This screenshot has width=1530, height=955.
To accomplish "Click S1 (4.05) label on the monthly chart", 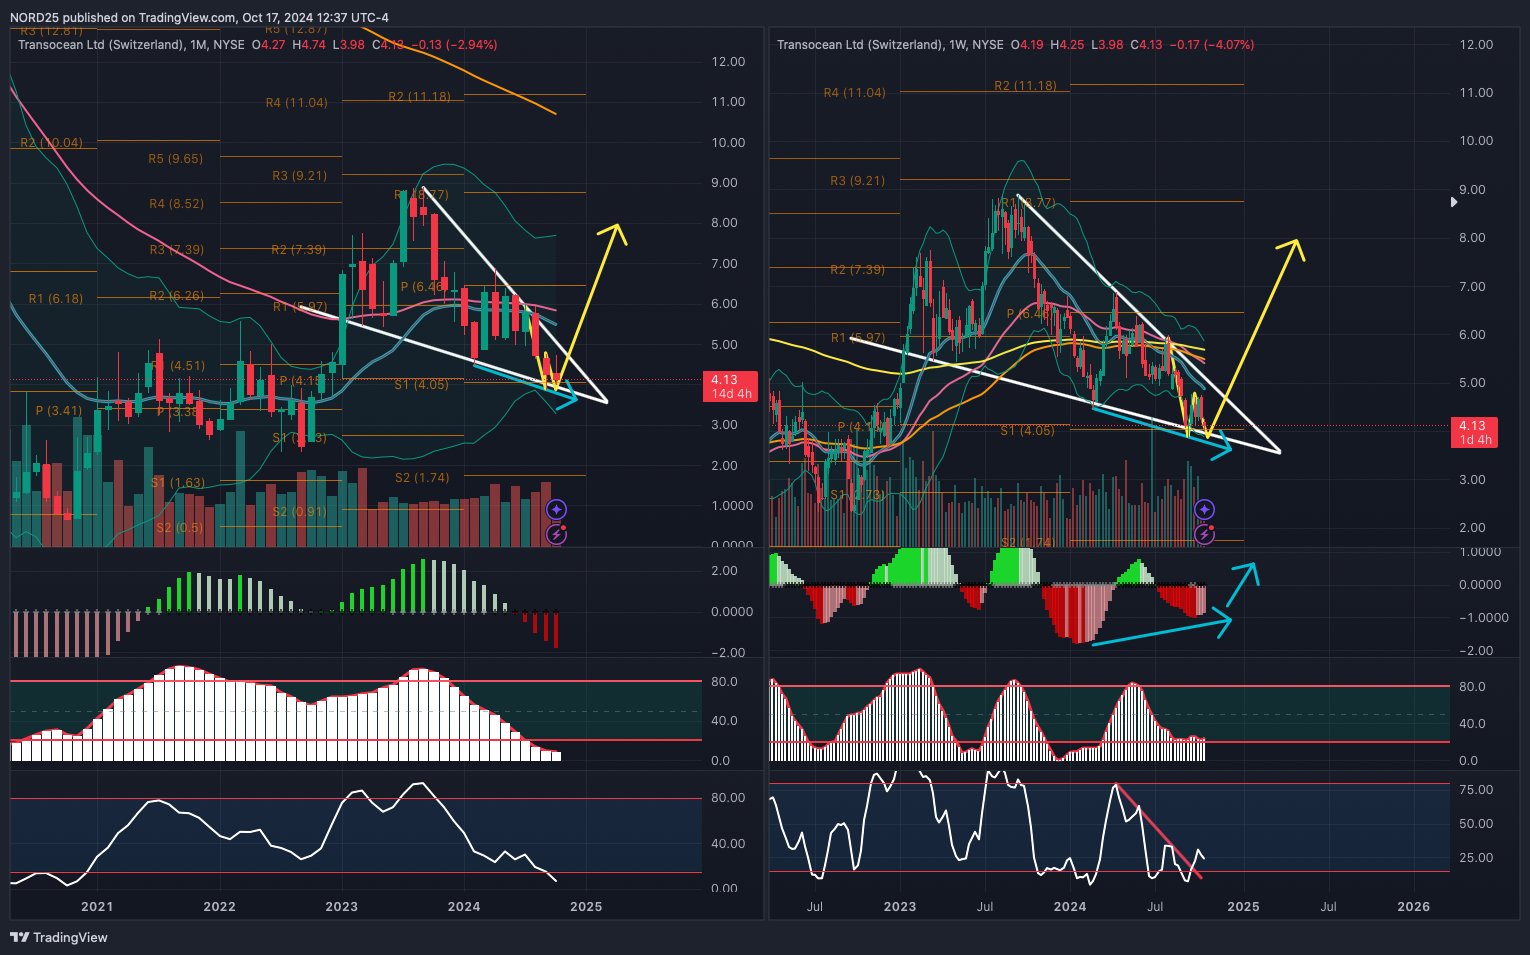I will tap(421, 385).
